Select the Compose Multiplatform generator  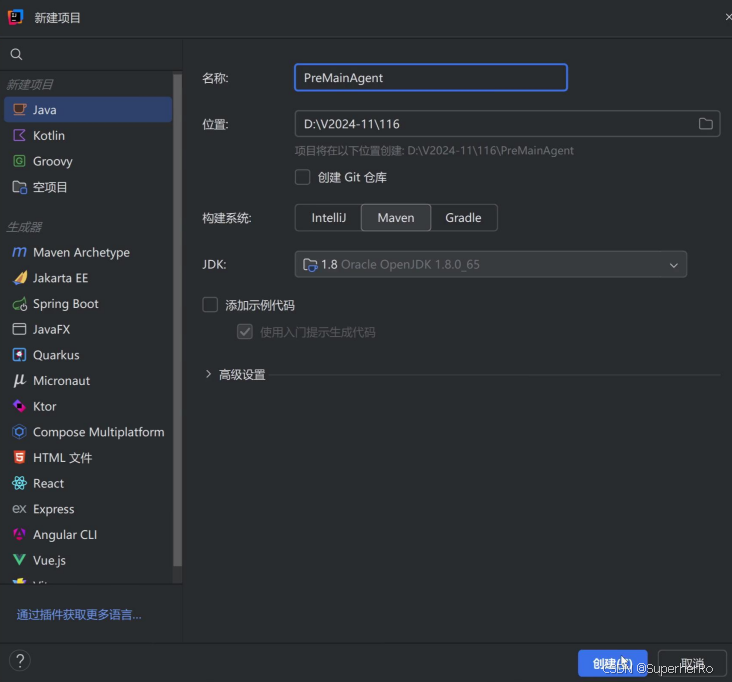coord(88,432)
